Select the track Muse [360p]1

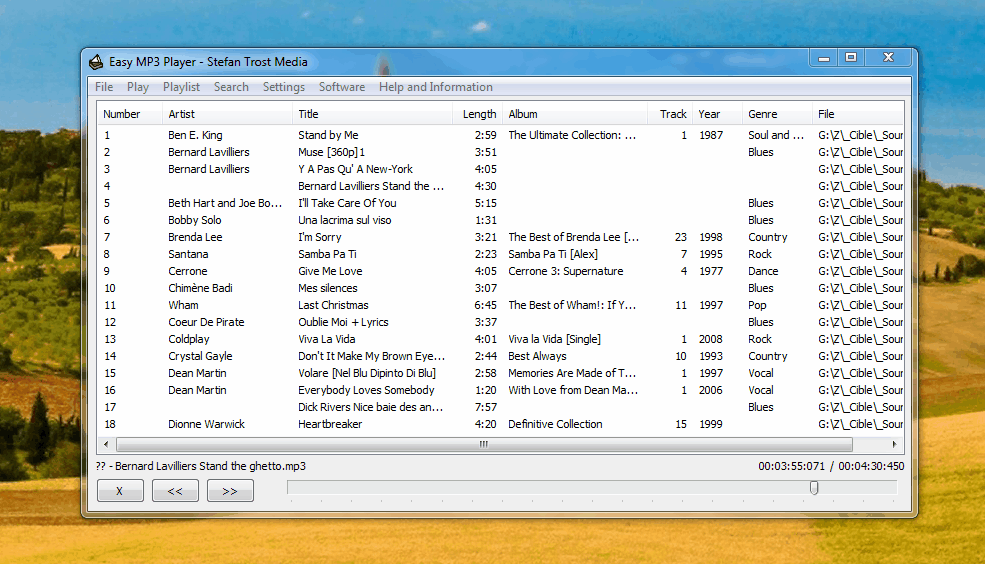pos(331,152)
